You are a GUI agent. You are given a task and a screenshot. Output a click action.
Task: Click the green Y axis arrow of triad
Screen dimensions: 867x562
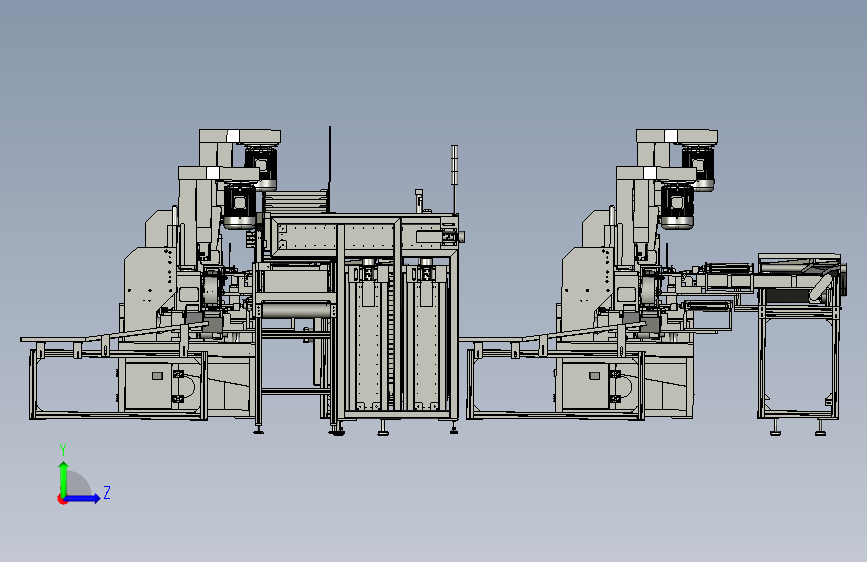pos(63,479)
